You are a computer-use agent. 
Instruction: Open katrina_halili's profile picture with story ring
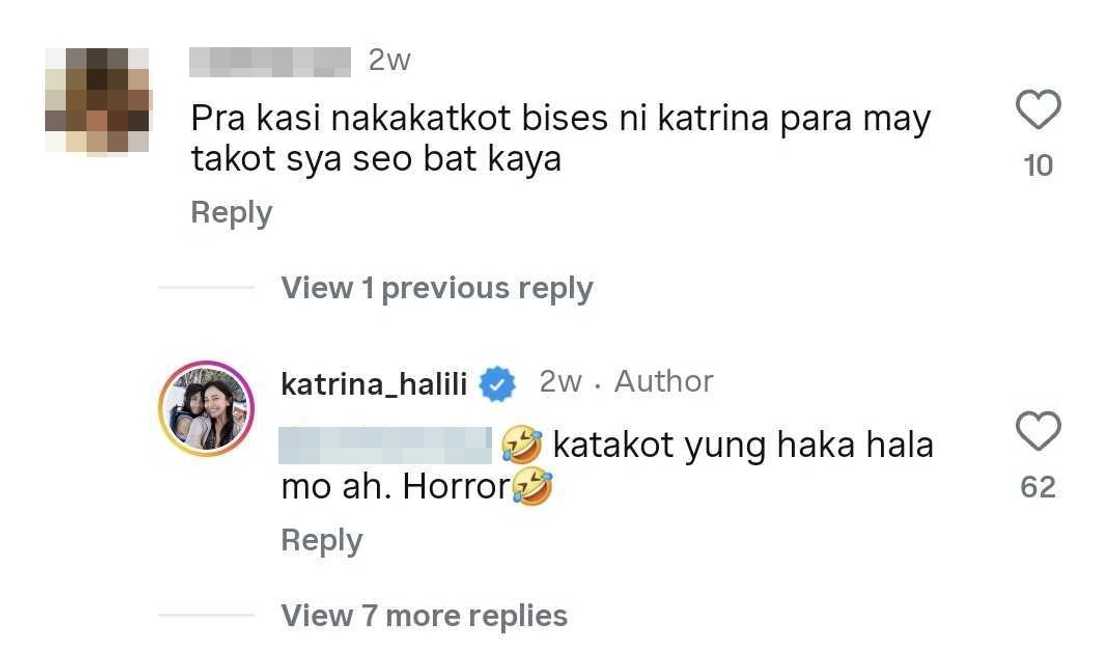pyautogui.click(x=206, y=408)
